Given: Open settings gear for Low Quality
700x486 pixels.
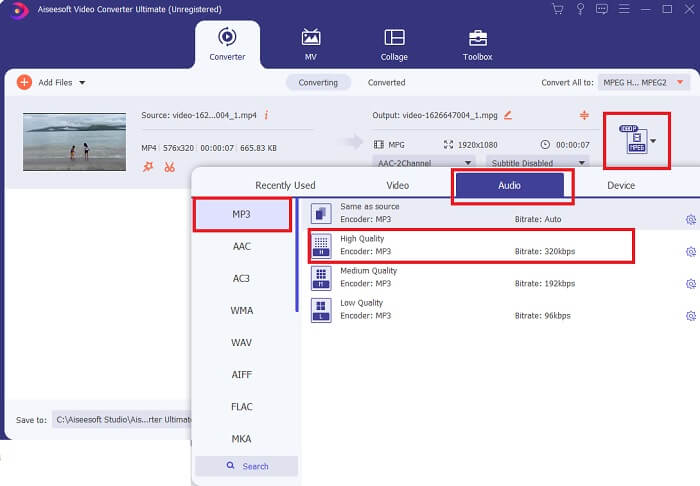Looking at the screenshot, I should 691,316.
